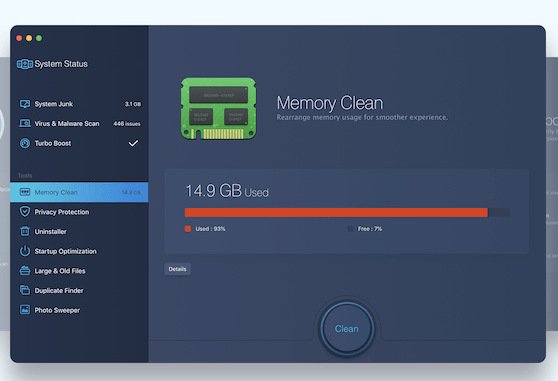Click the Duplicate Finder icon
The height and width of the screenshot is (381, 558).
25,290
